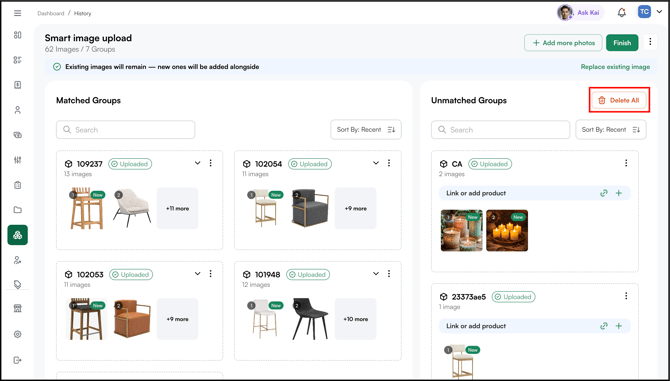
Task: Click the History breadcrumb
Action: [82, 13]
